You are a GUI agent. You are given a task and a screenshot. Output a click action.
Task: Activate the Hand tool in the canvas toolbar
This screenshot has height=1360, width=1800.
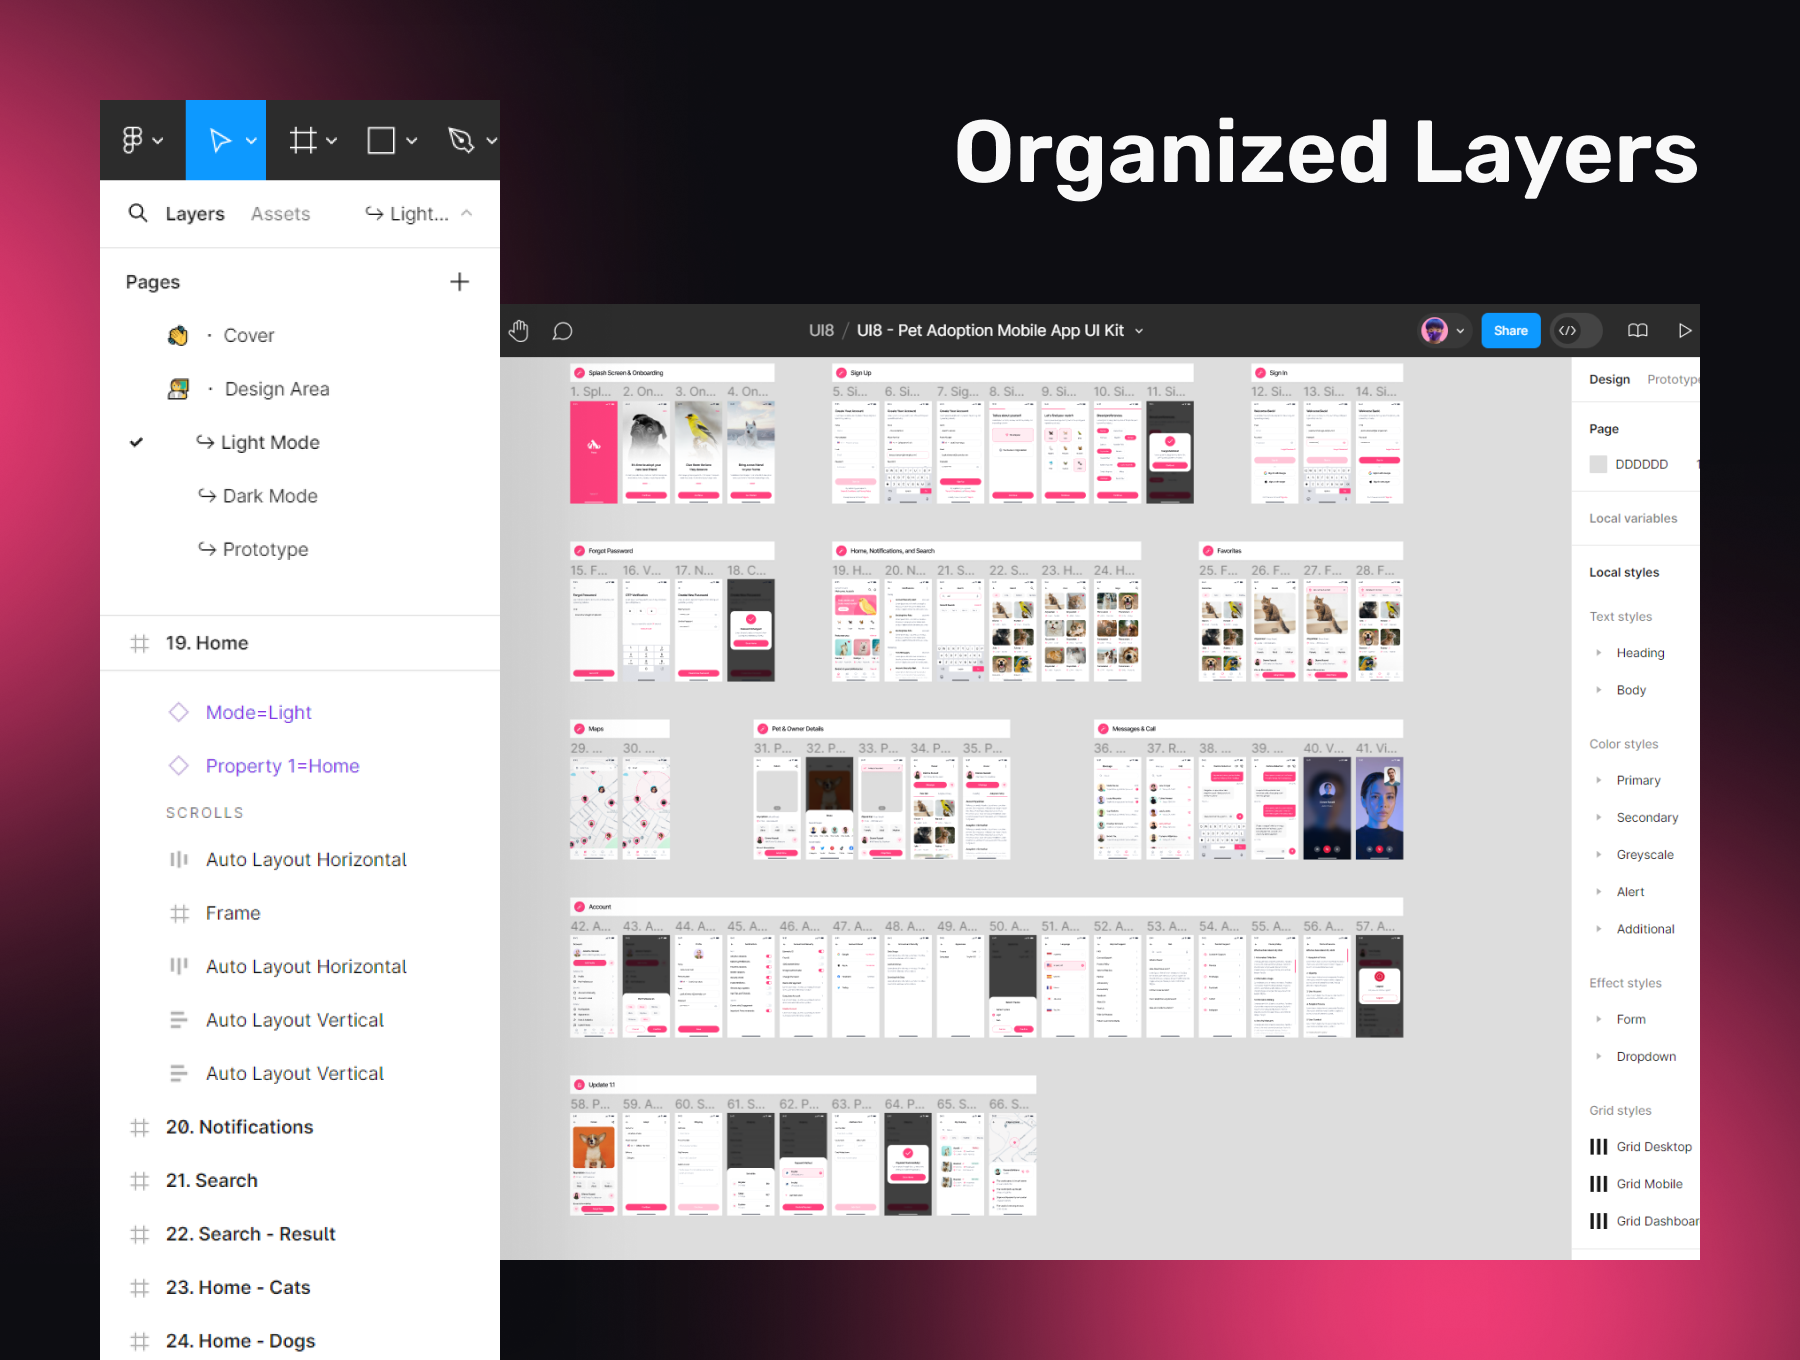(519, 330)
